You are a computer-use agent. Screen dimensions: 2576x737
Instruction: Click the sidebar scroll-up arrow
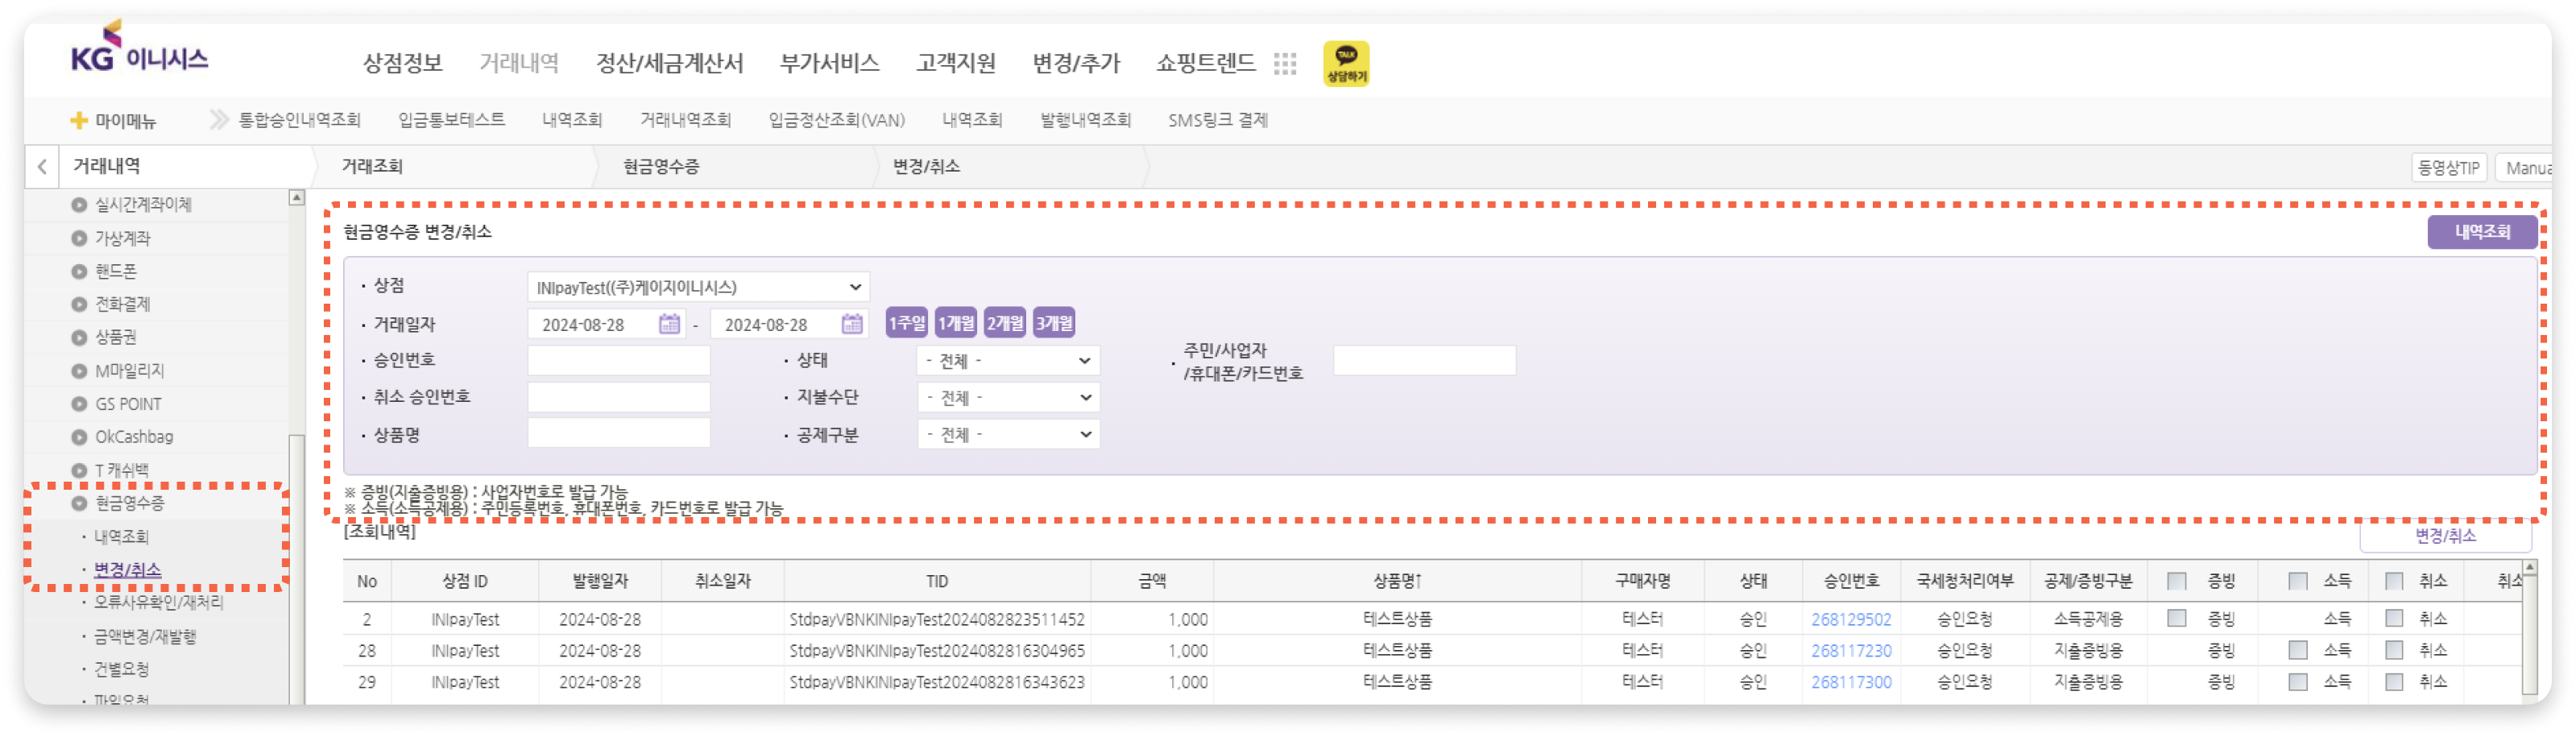click(296, 198)
